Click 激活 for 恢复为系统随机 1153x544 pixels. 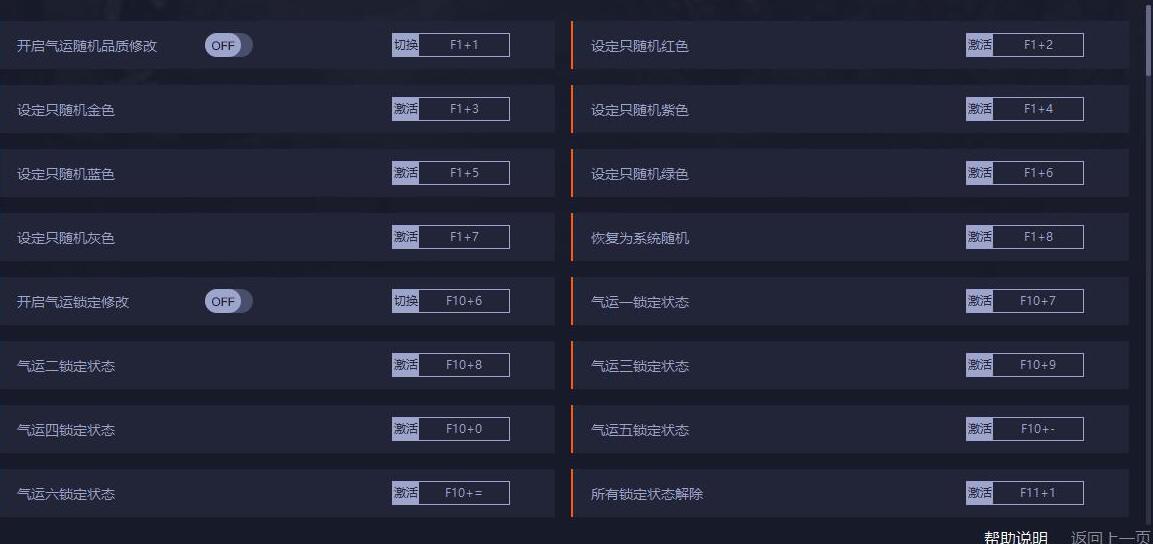pos(979,237)
